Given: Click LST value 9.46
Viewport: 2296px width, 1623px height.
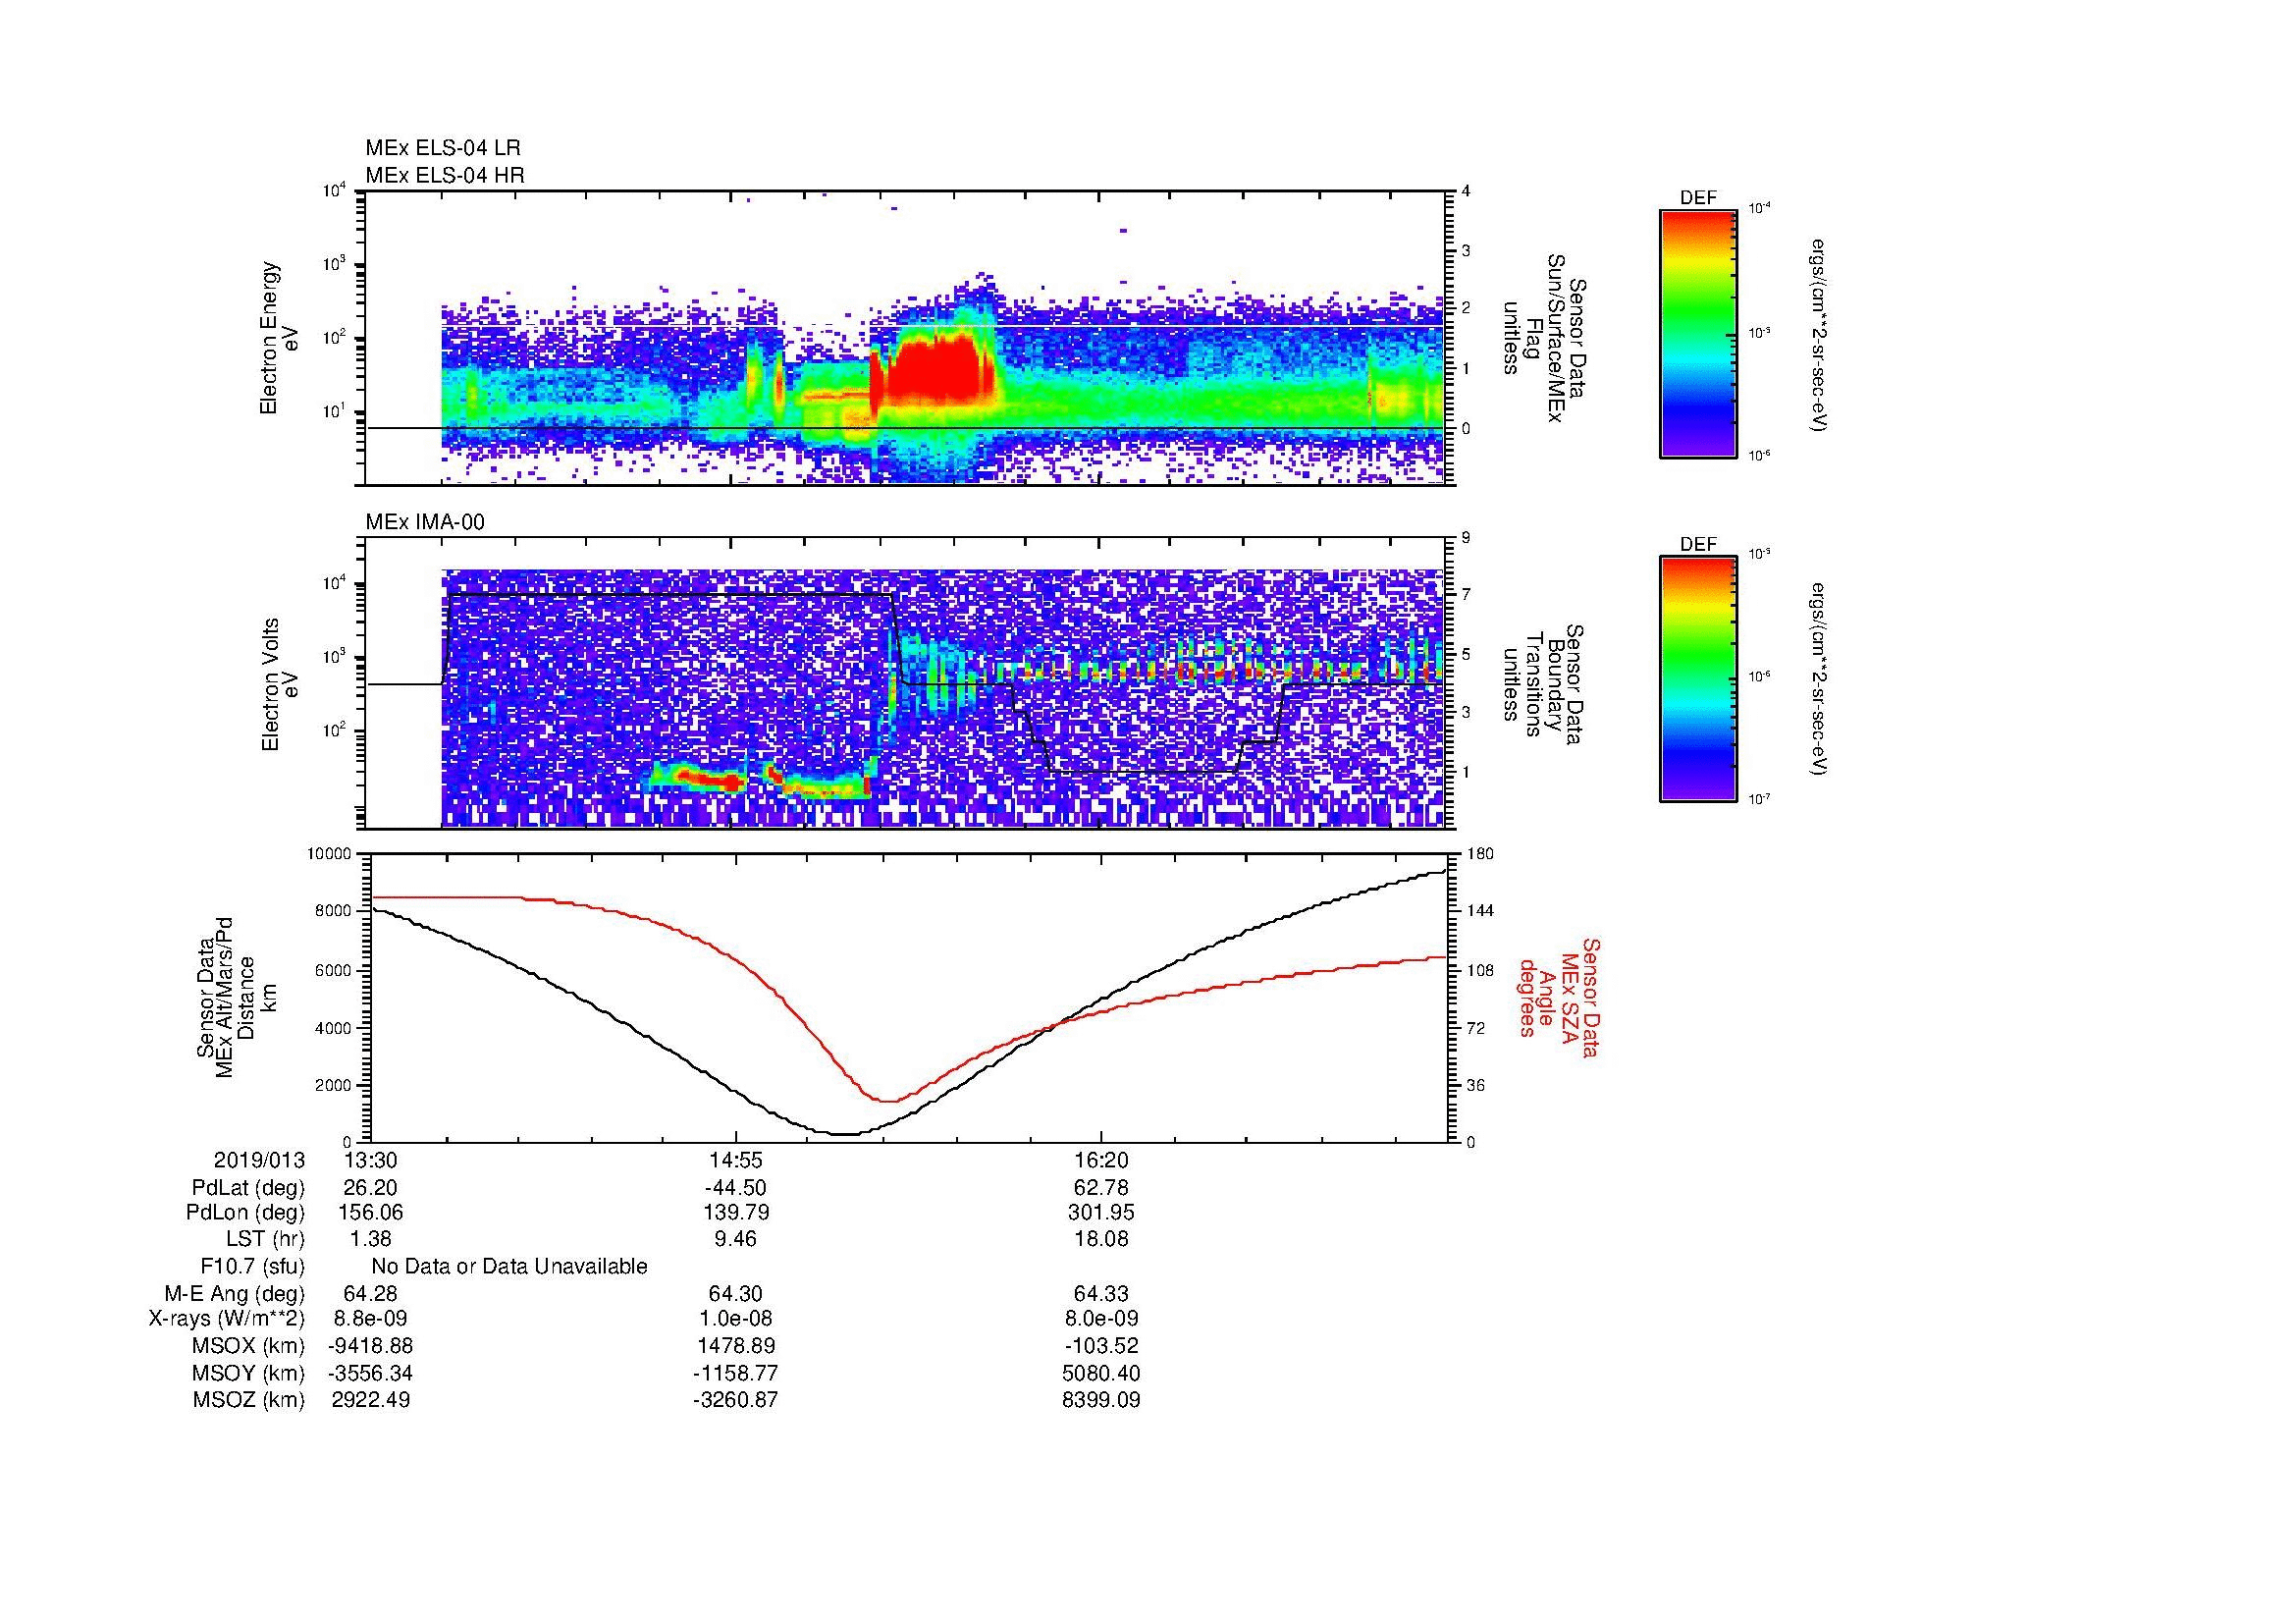Looking at the screenshot, I should point(735,1239).
